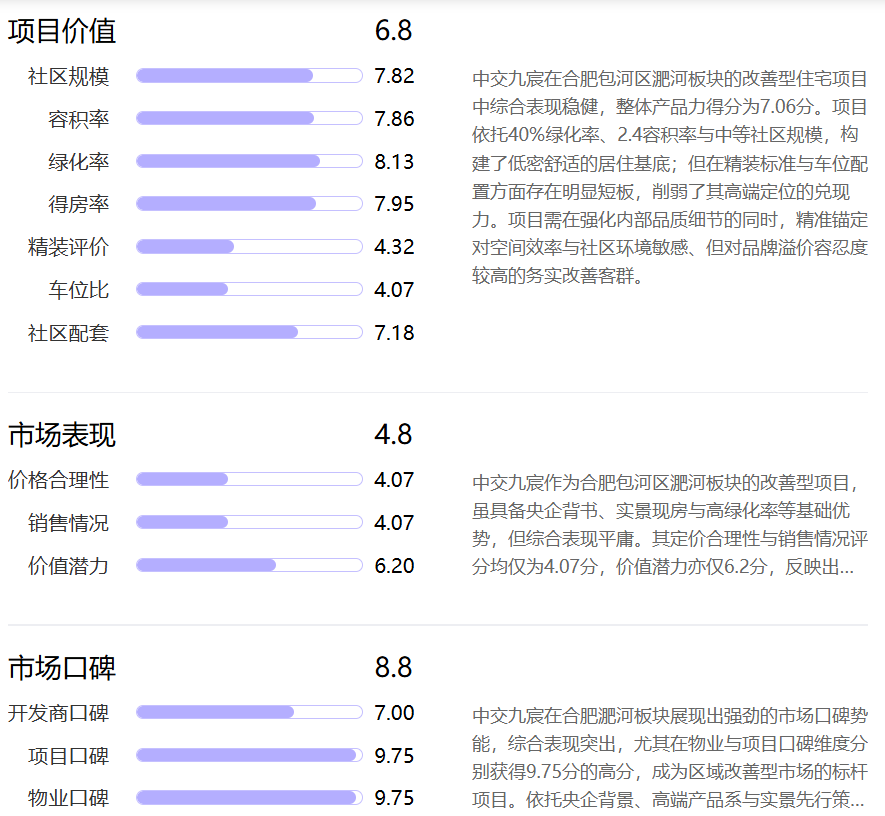The image size is (885, 816).
Task: Click the 项目价值 description paragraph
Action: tap(670, 177)
